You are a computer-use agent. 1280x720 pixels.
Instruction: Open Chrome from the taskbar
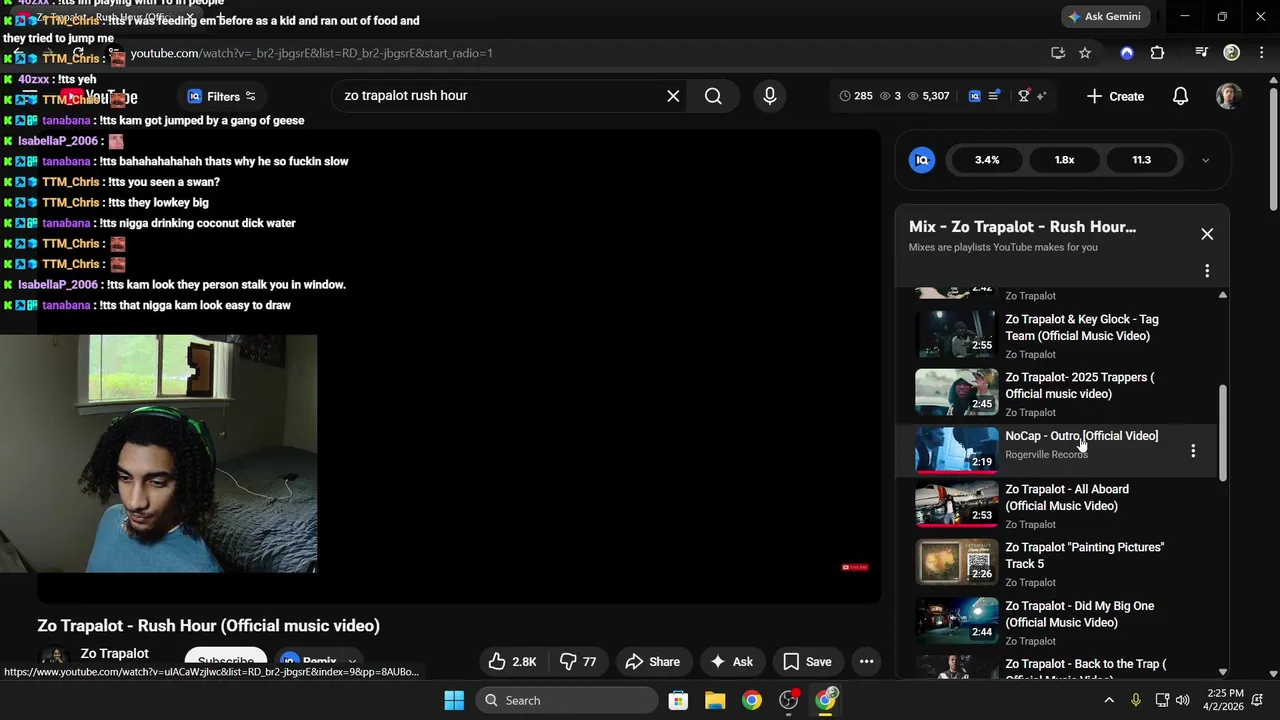(x=752, y=700)
